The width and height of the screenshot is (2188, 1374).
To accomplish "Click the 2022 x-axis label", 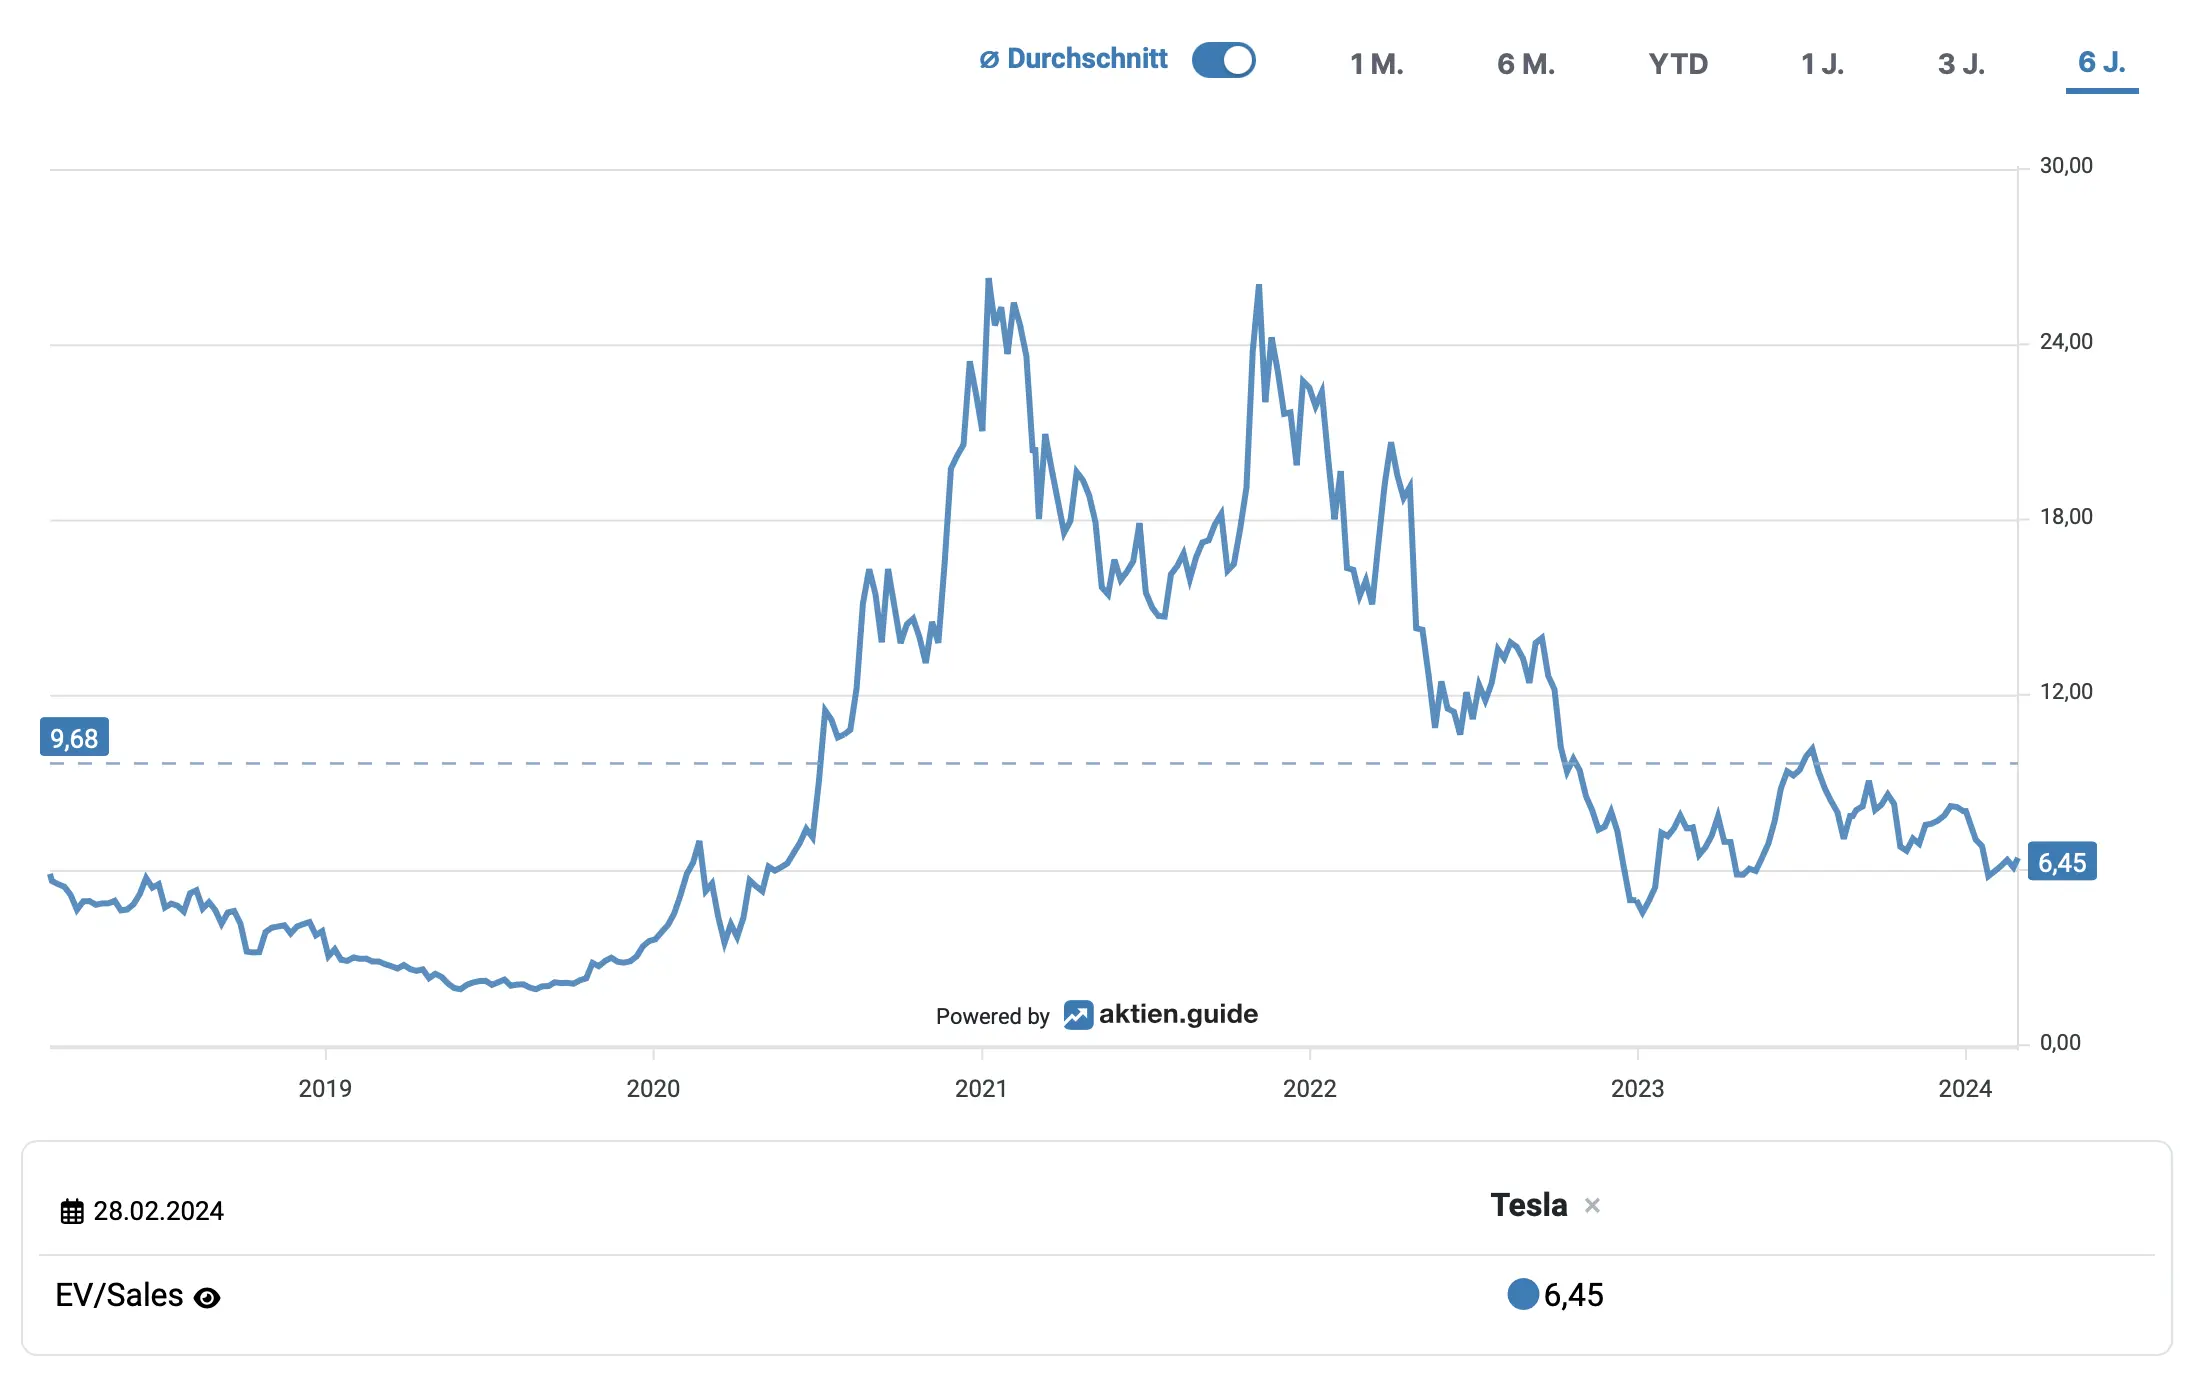I will (x=1309, y=1088).
